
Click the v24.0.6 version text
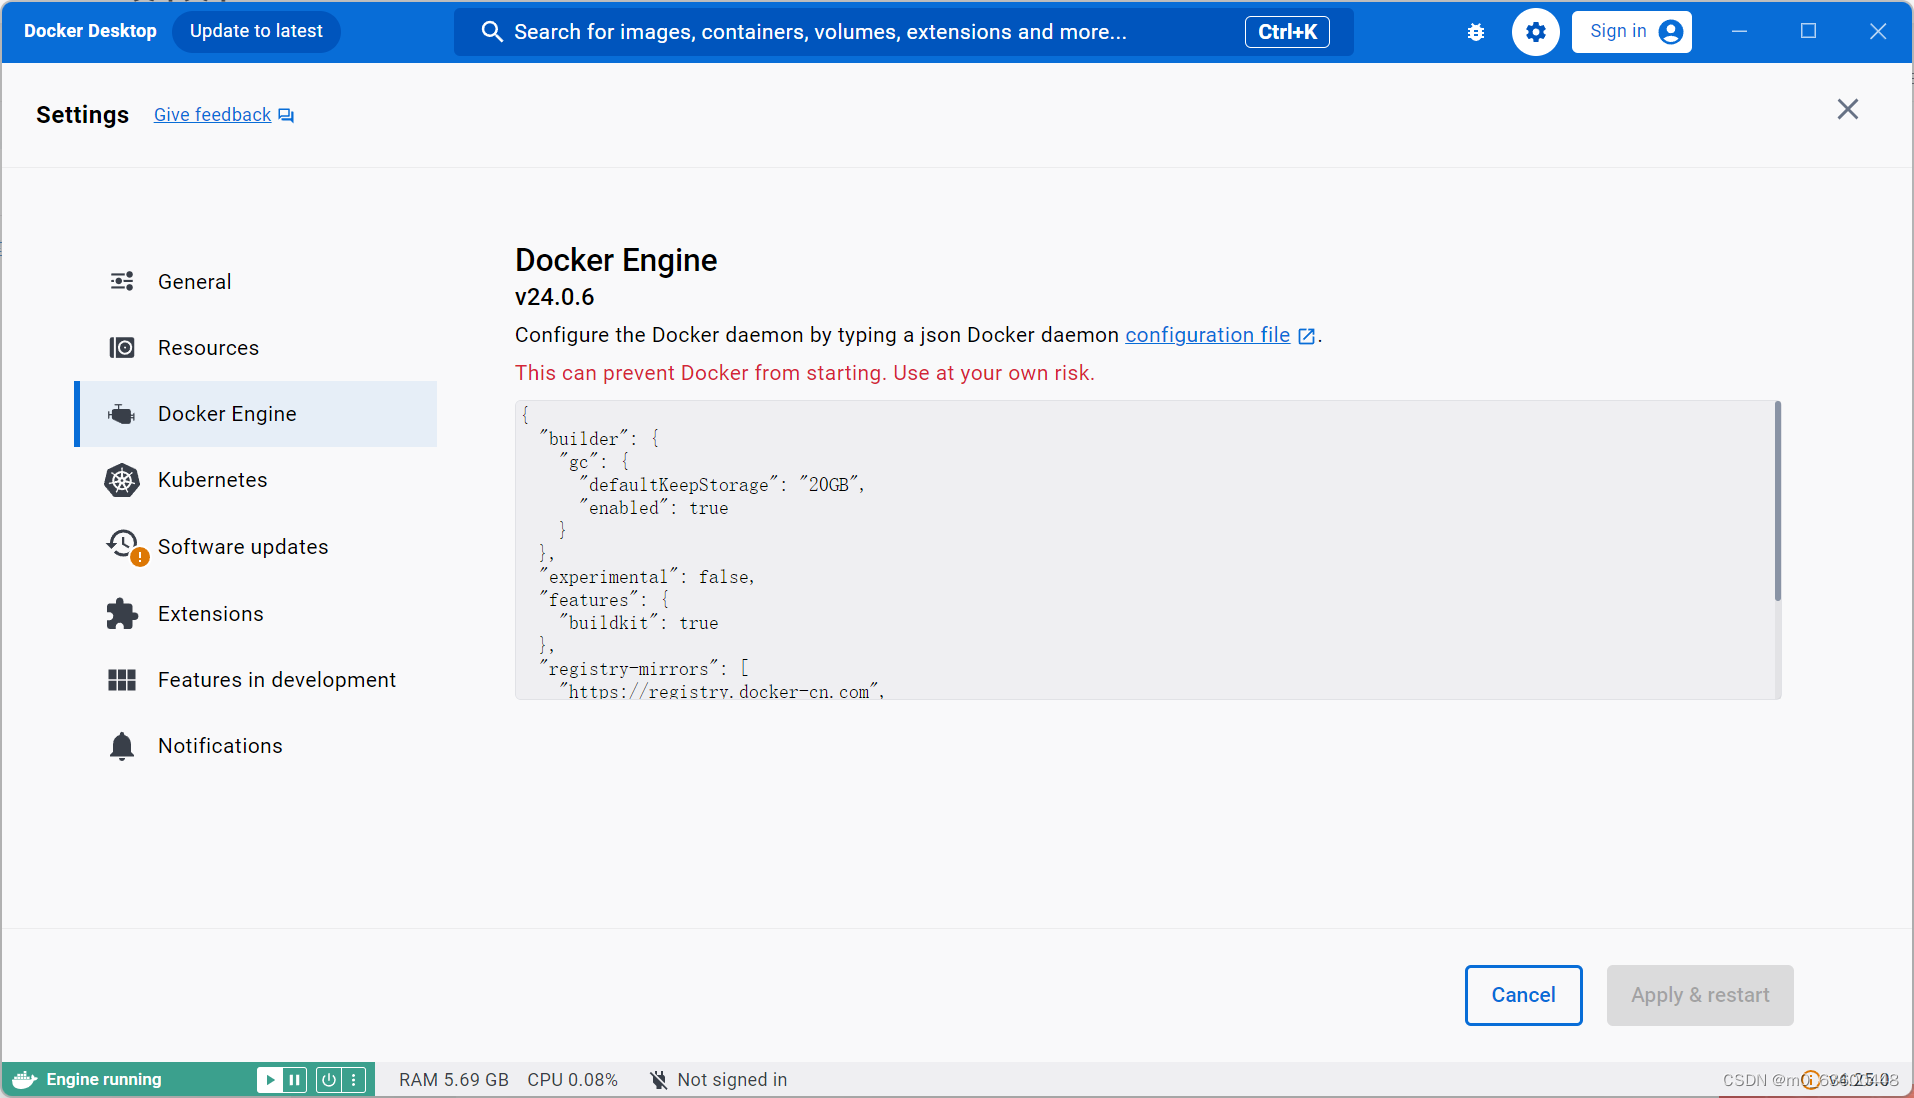coord(555,297)
